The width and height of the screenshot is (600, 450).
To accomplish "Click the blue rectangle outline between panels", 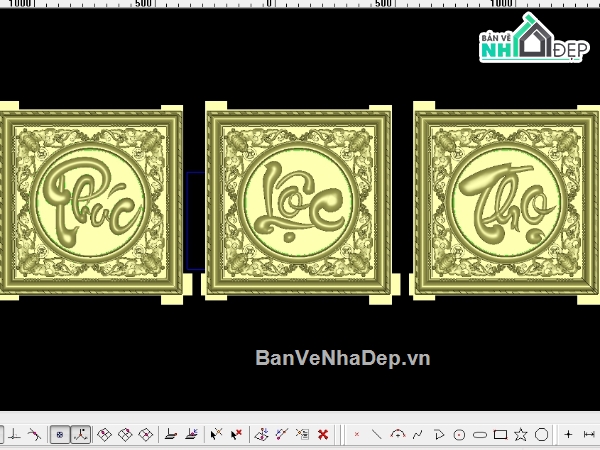I will point(196,221).
